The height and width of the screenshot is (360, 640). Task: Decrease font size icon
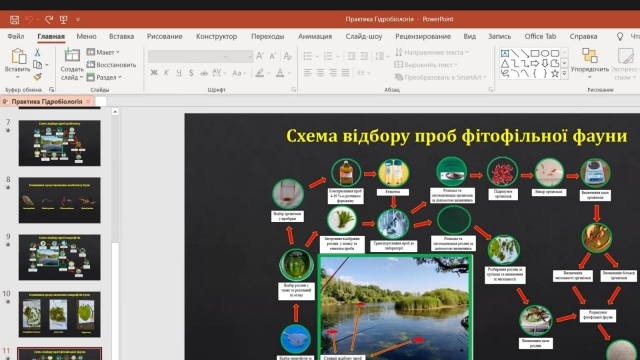point(273,56)
